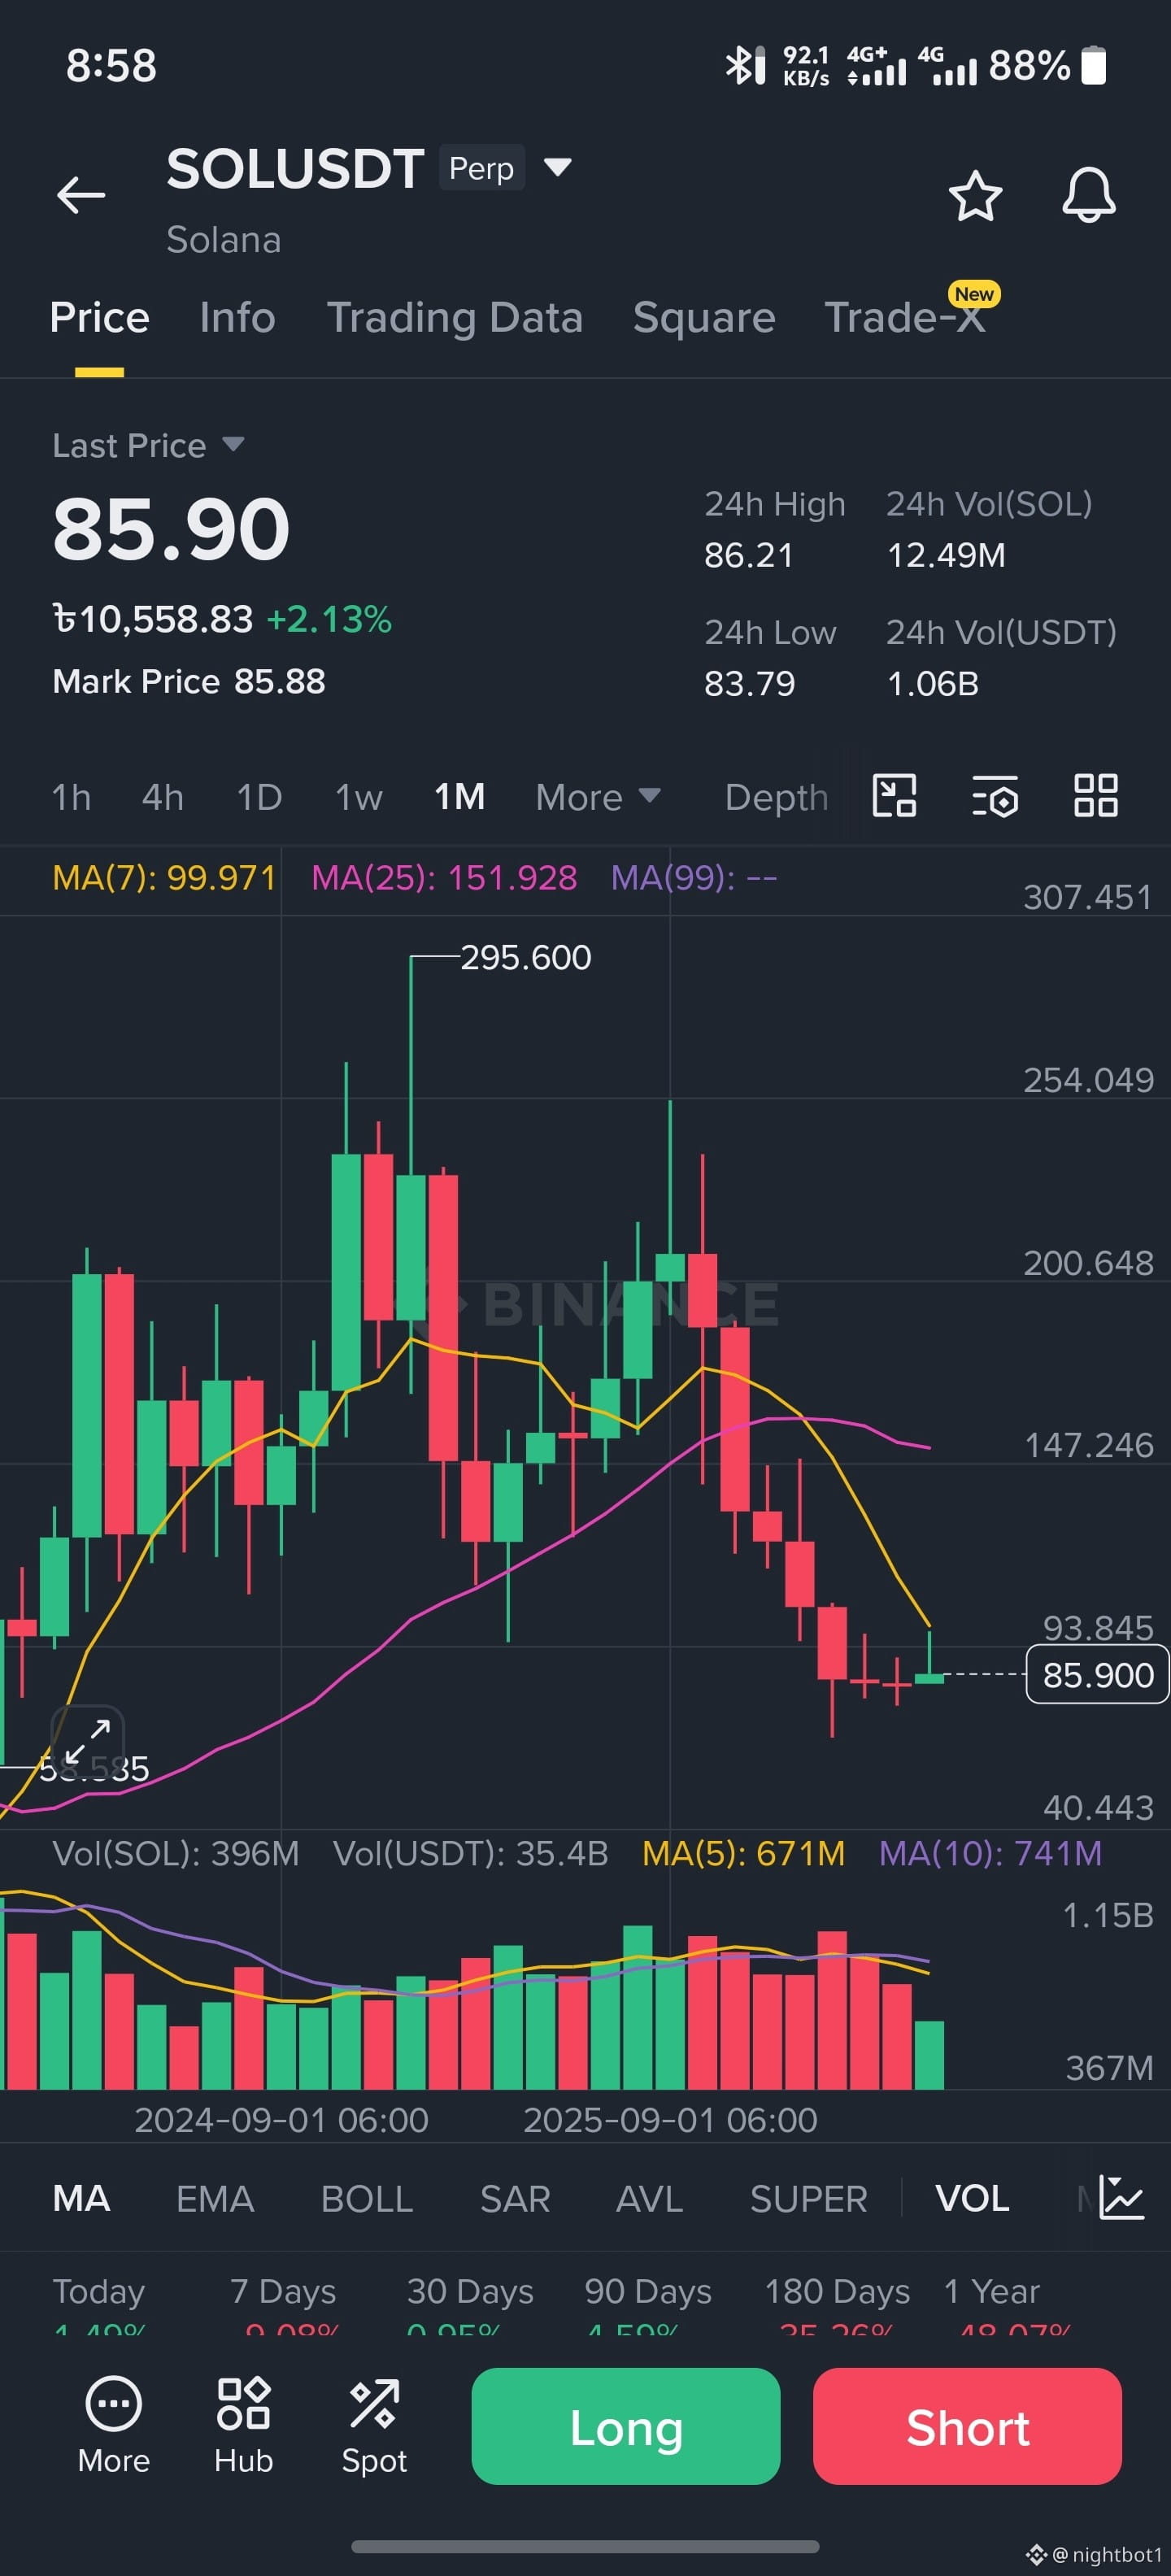
Task: Open the Hub icon
Action: click(x=243, y=2426)
